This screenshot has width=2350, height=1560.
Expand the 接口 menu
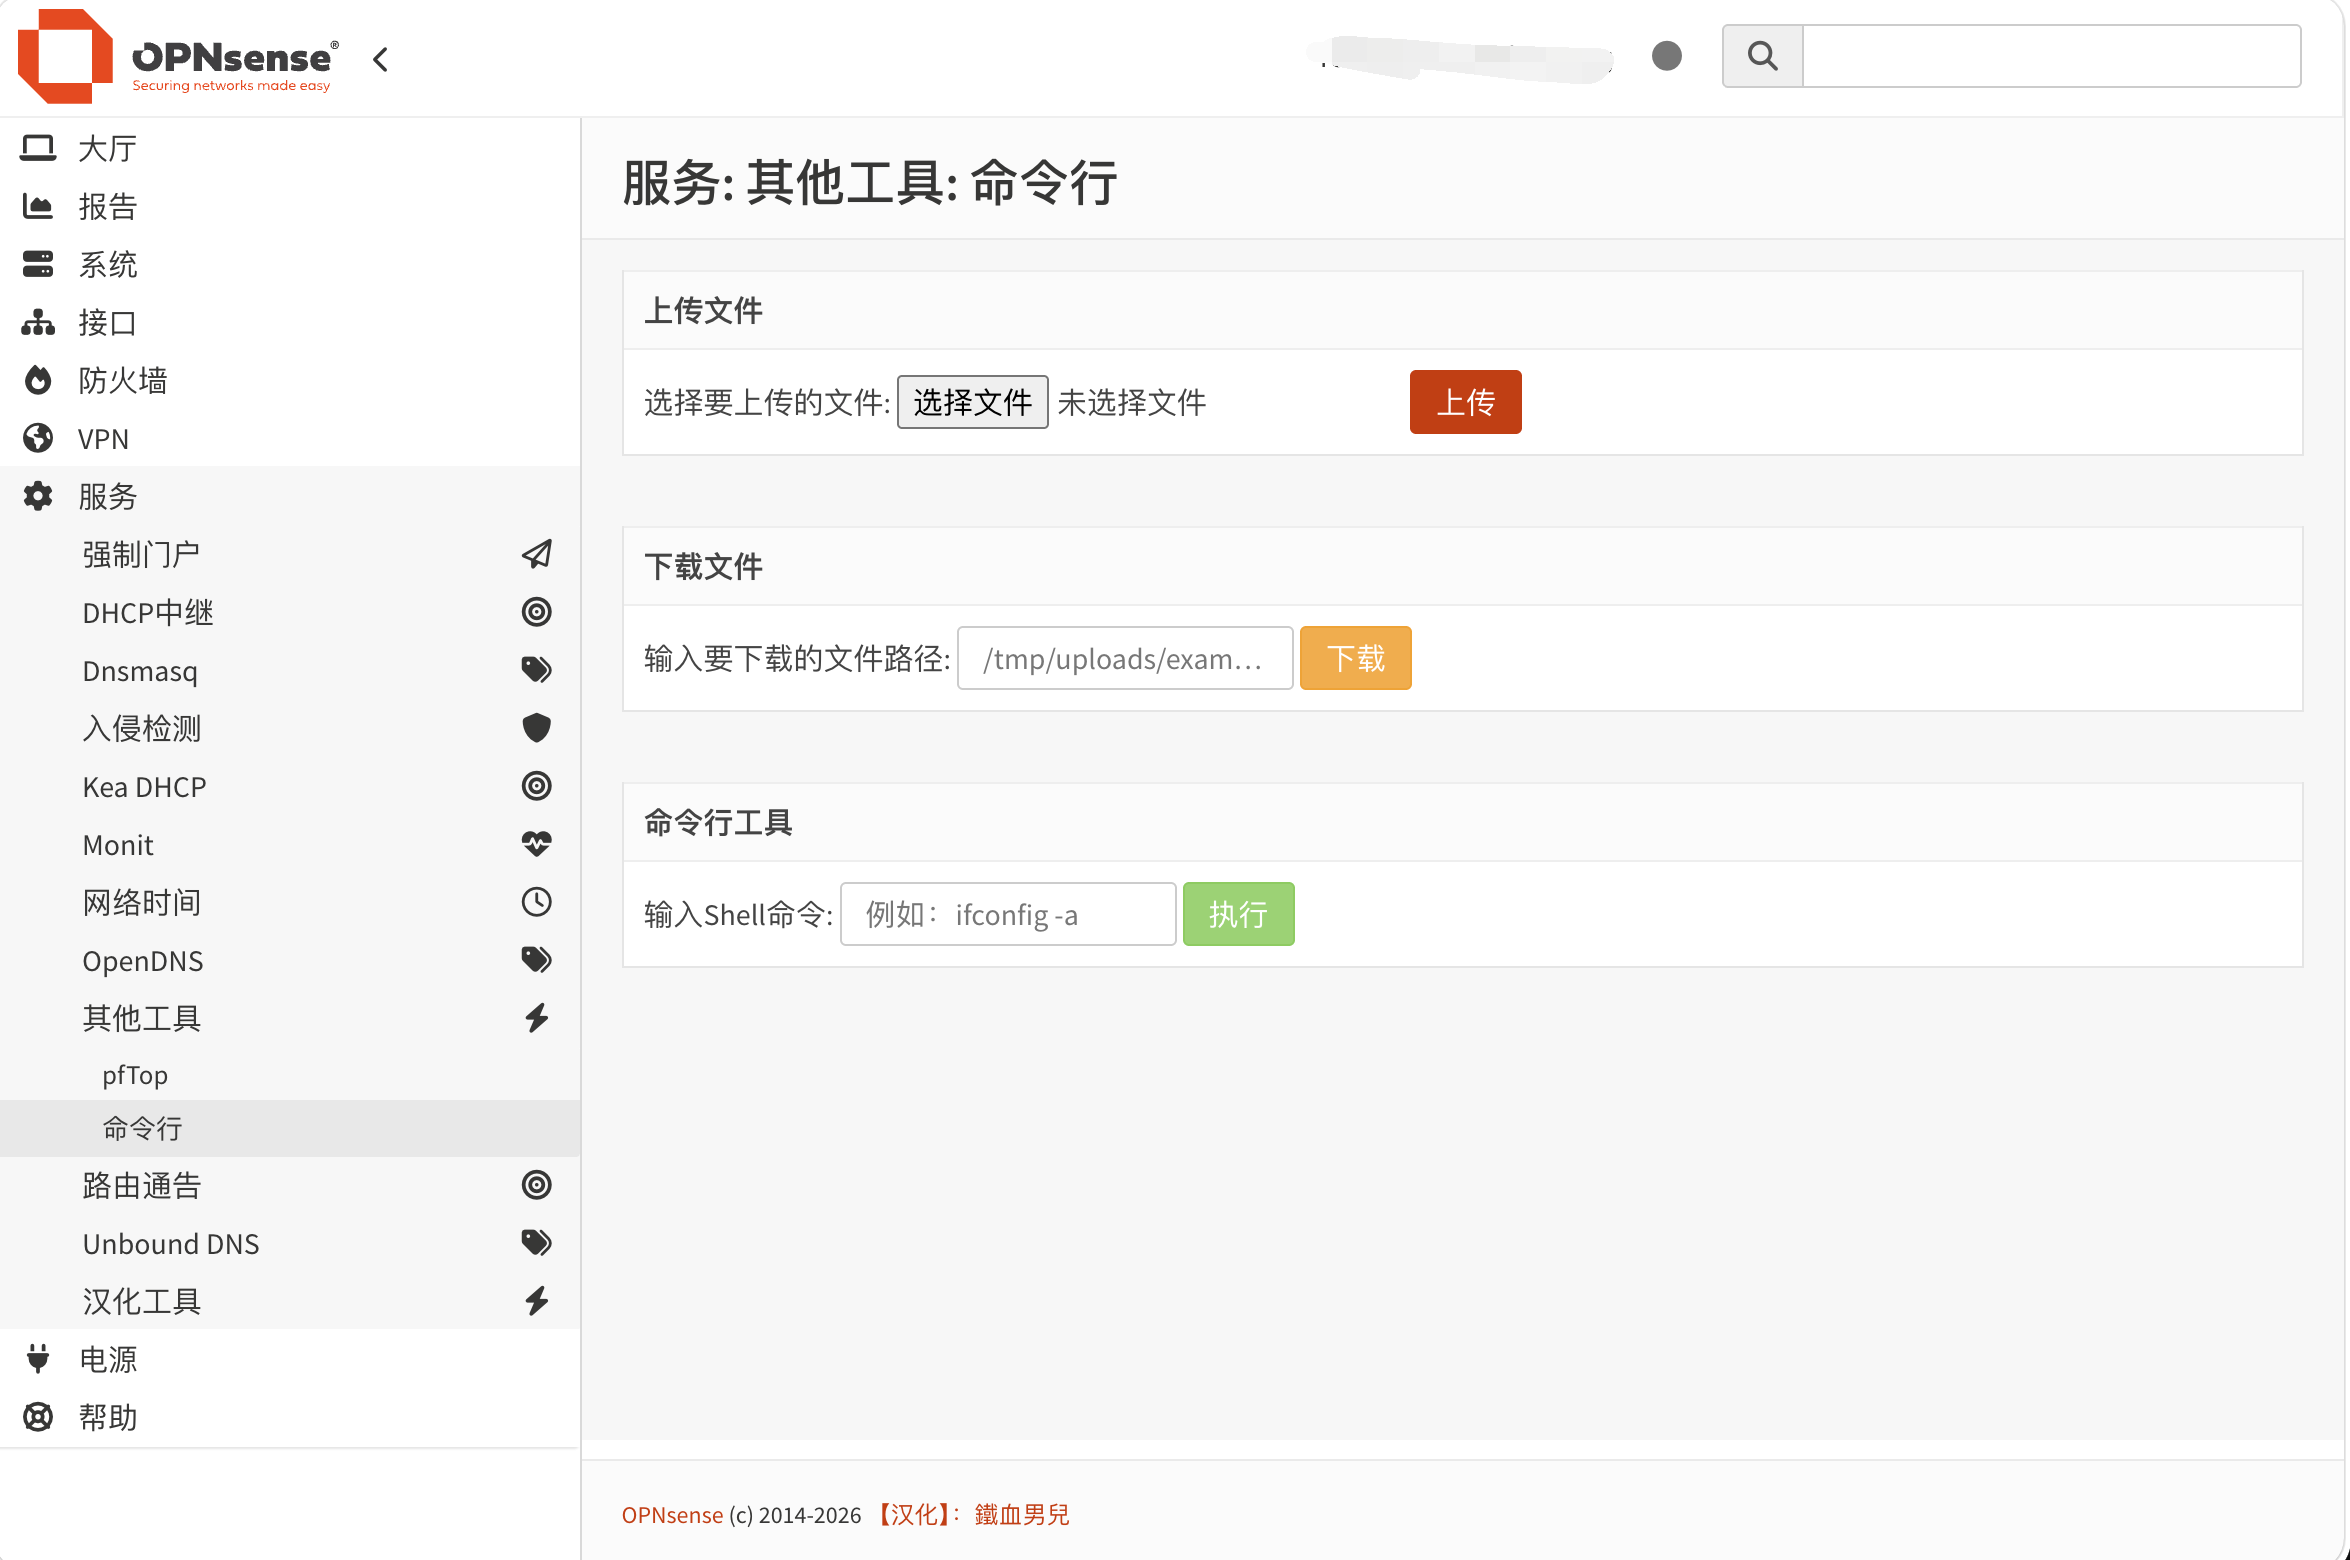coord(290,322)
